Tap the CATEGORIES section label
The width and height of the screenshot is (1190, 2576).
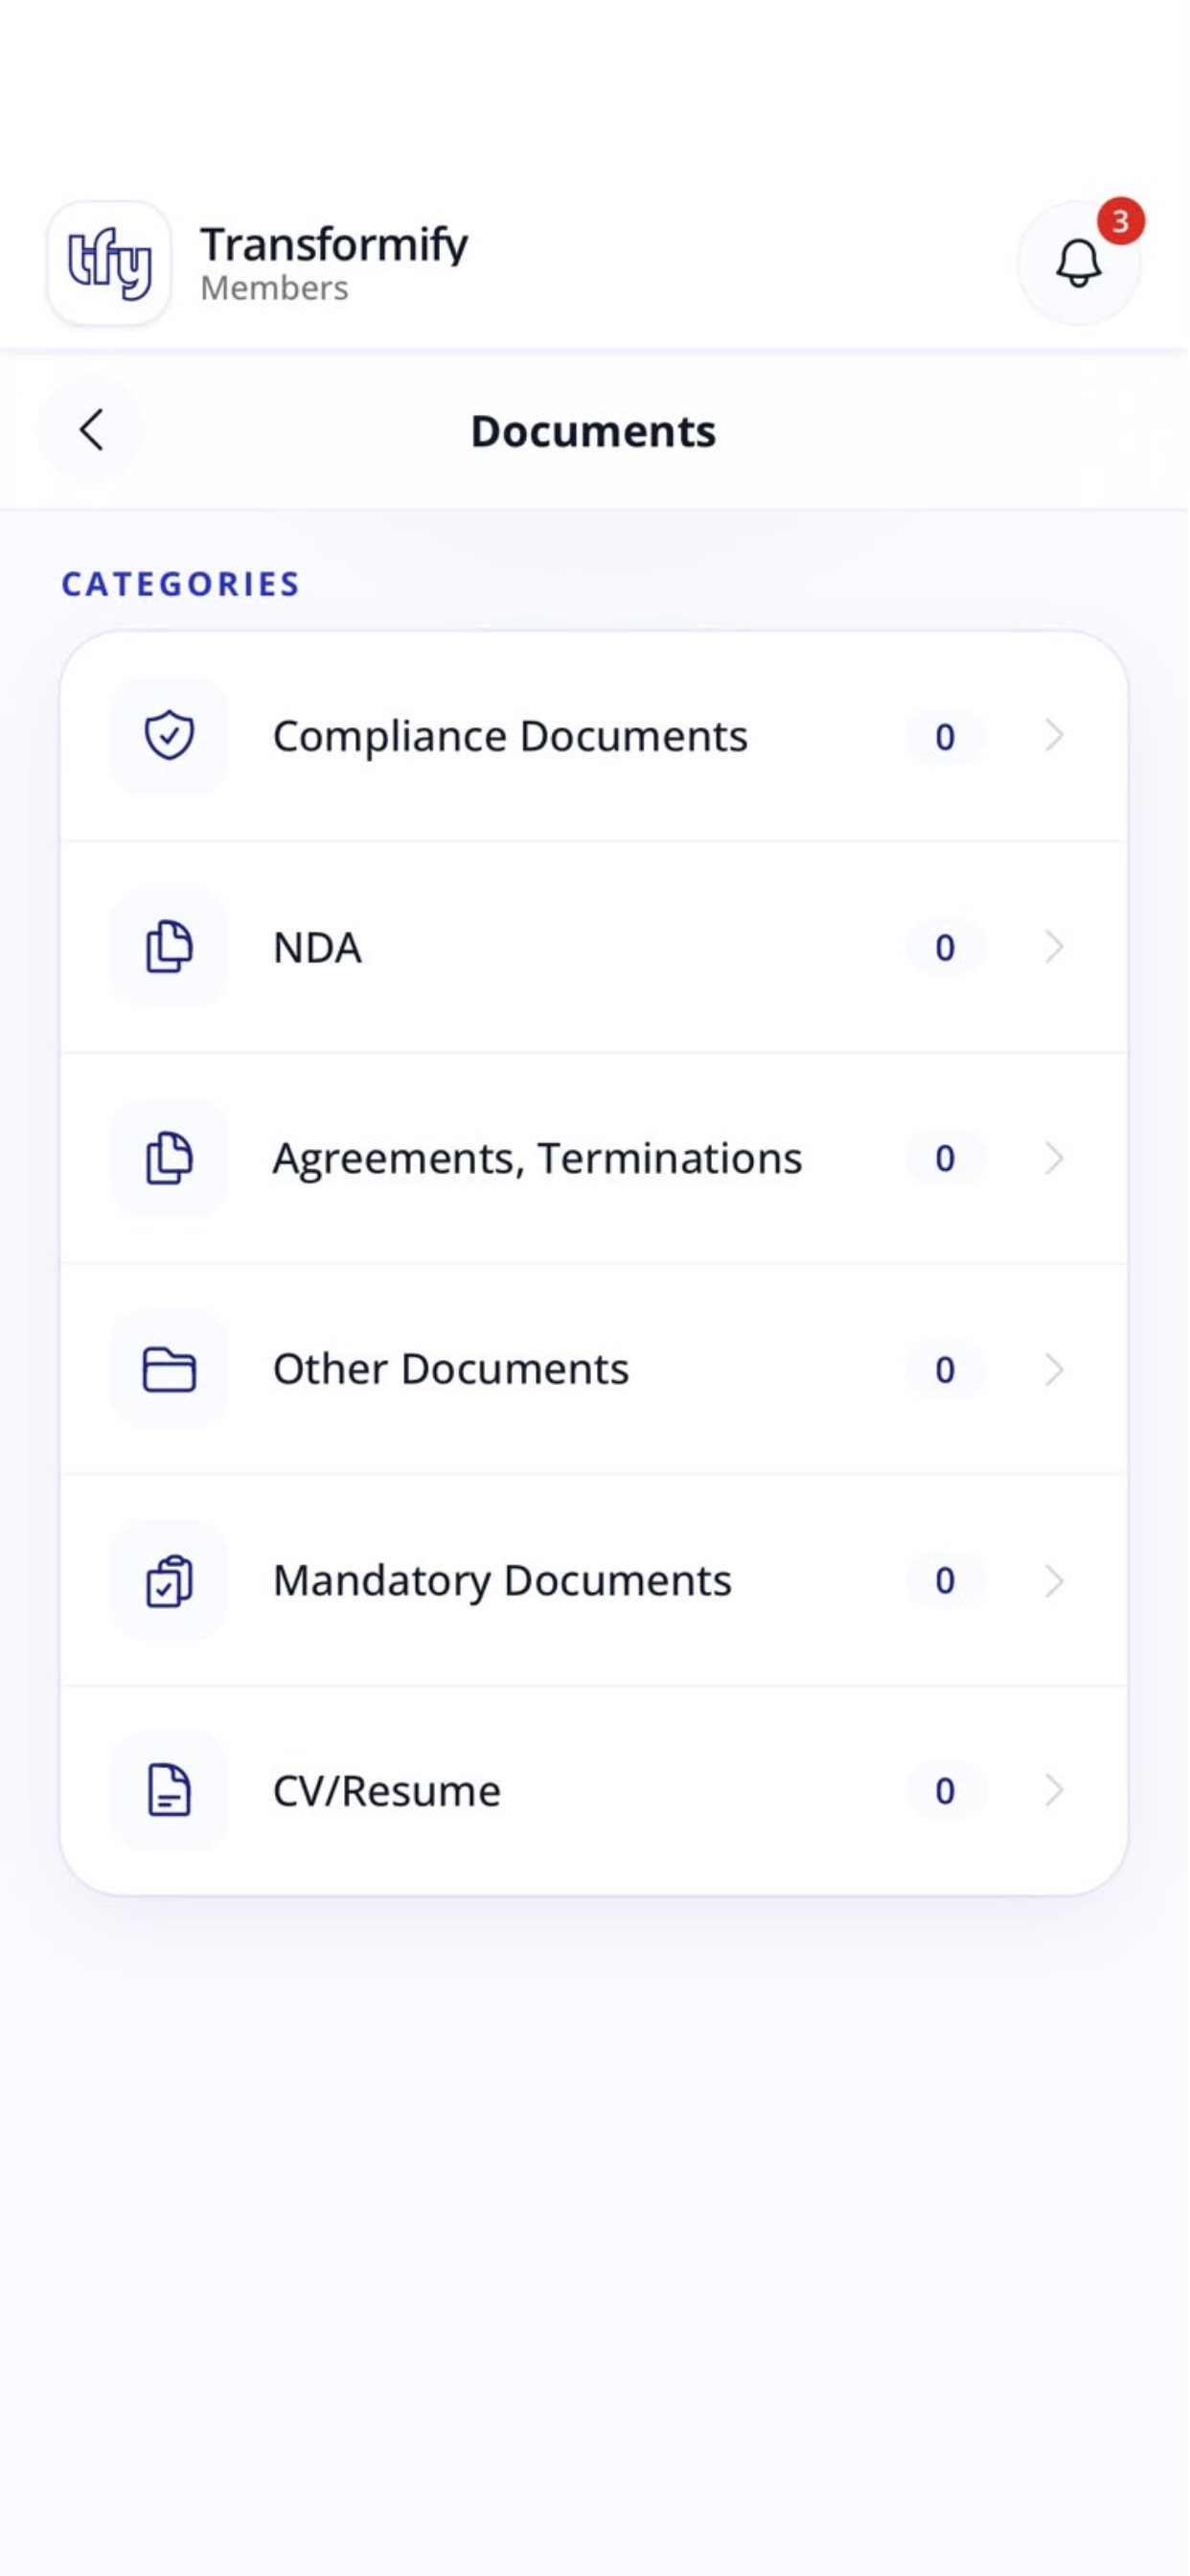point(181,584)
